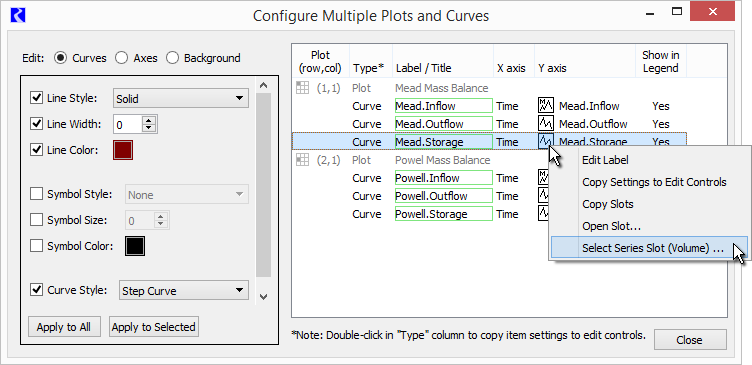752x365 pixels.
Task: Click the Type* column header
Action: point(371,61)
